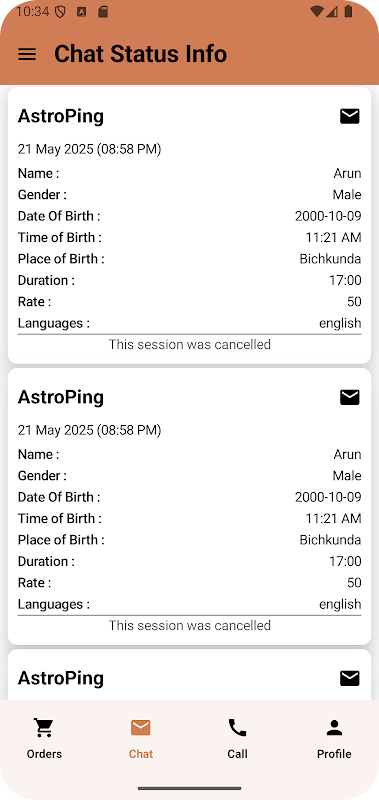
Task: Switch to the Orders tab label
Action: [44, 754]
